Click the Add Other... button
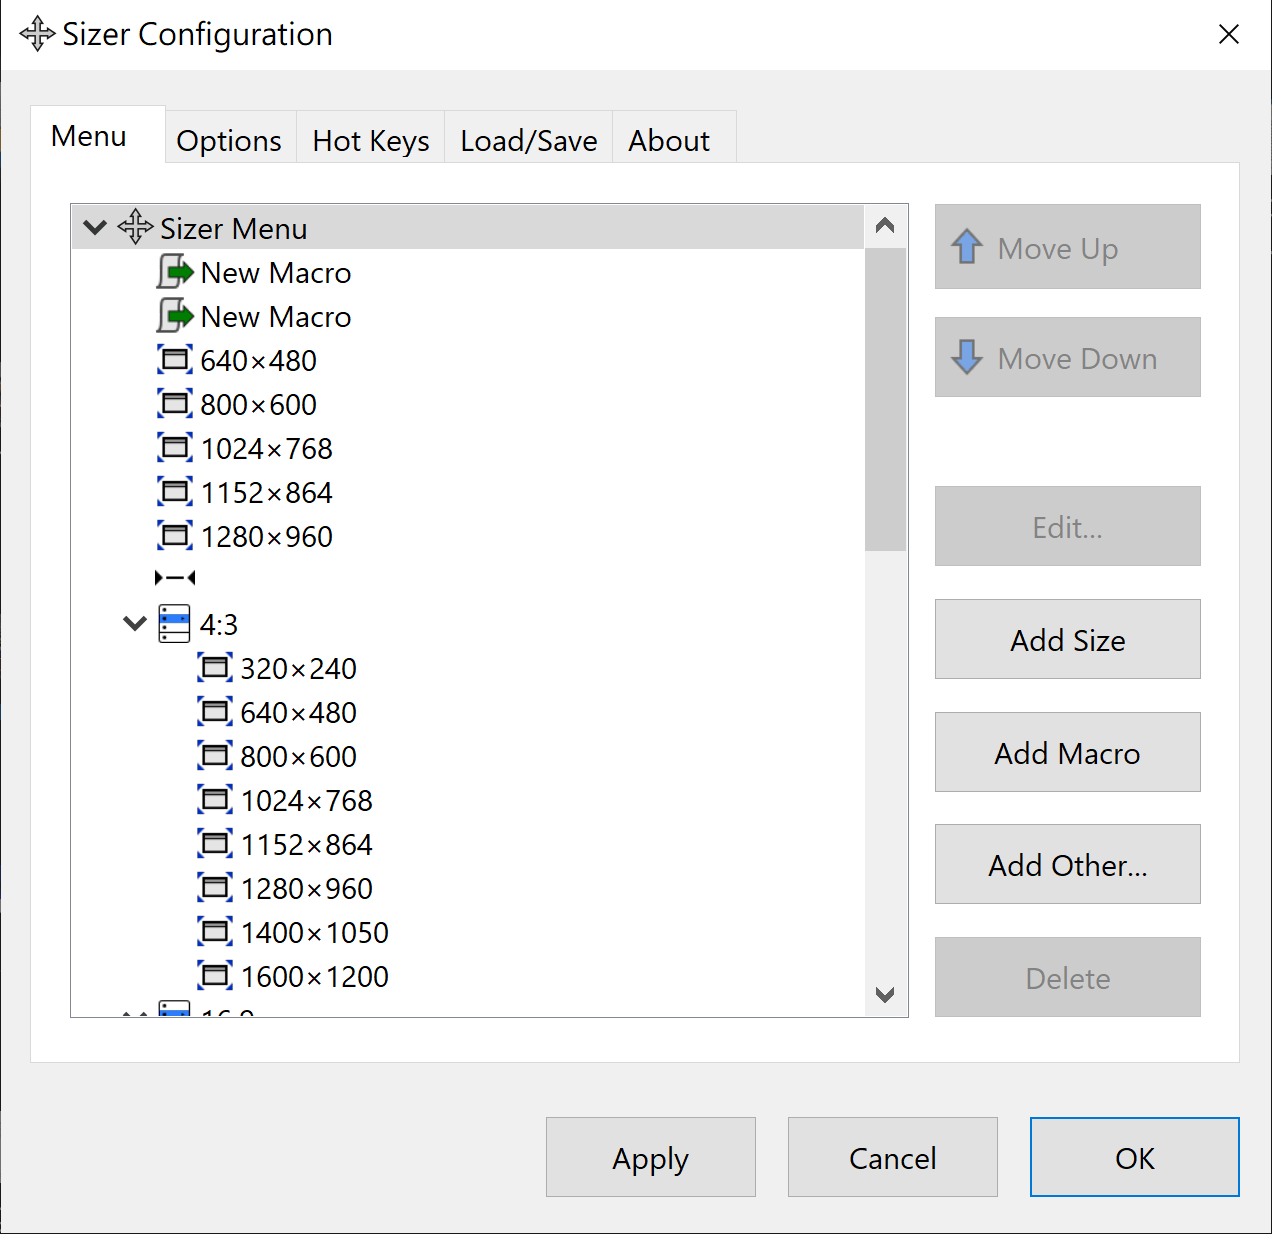 pos(1067,865)
